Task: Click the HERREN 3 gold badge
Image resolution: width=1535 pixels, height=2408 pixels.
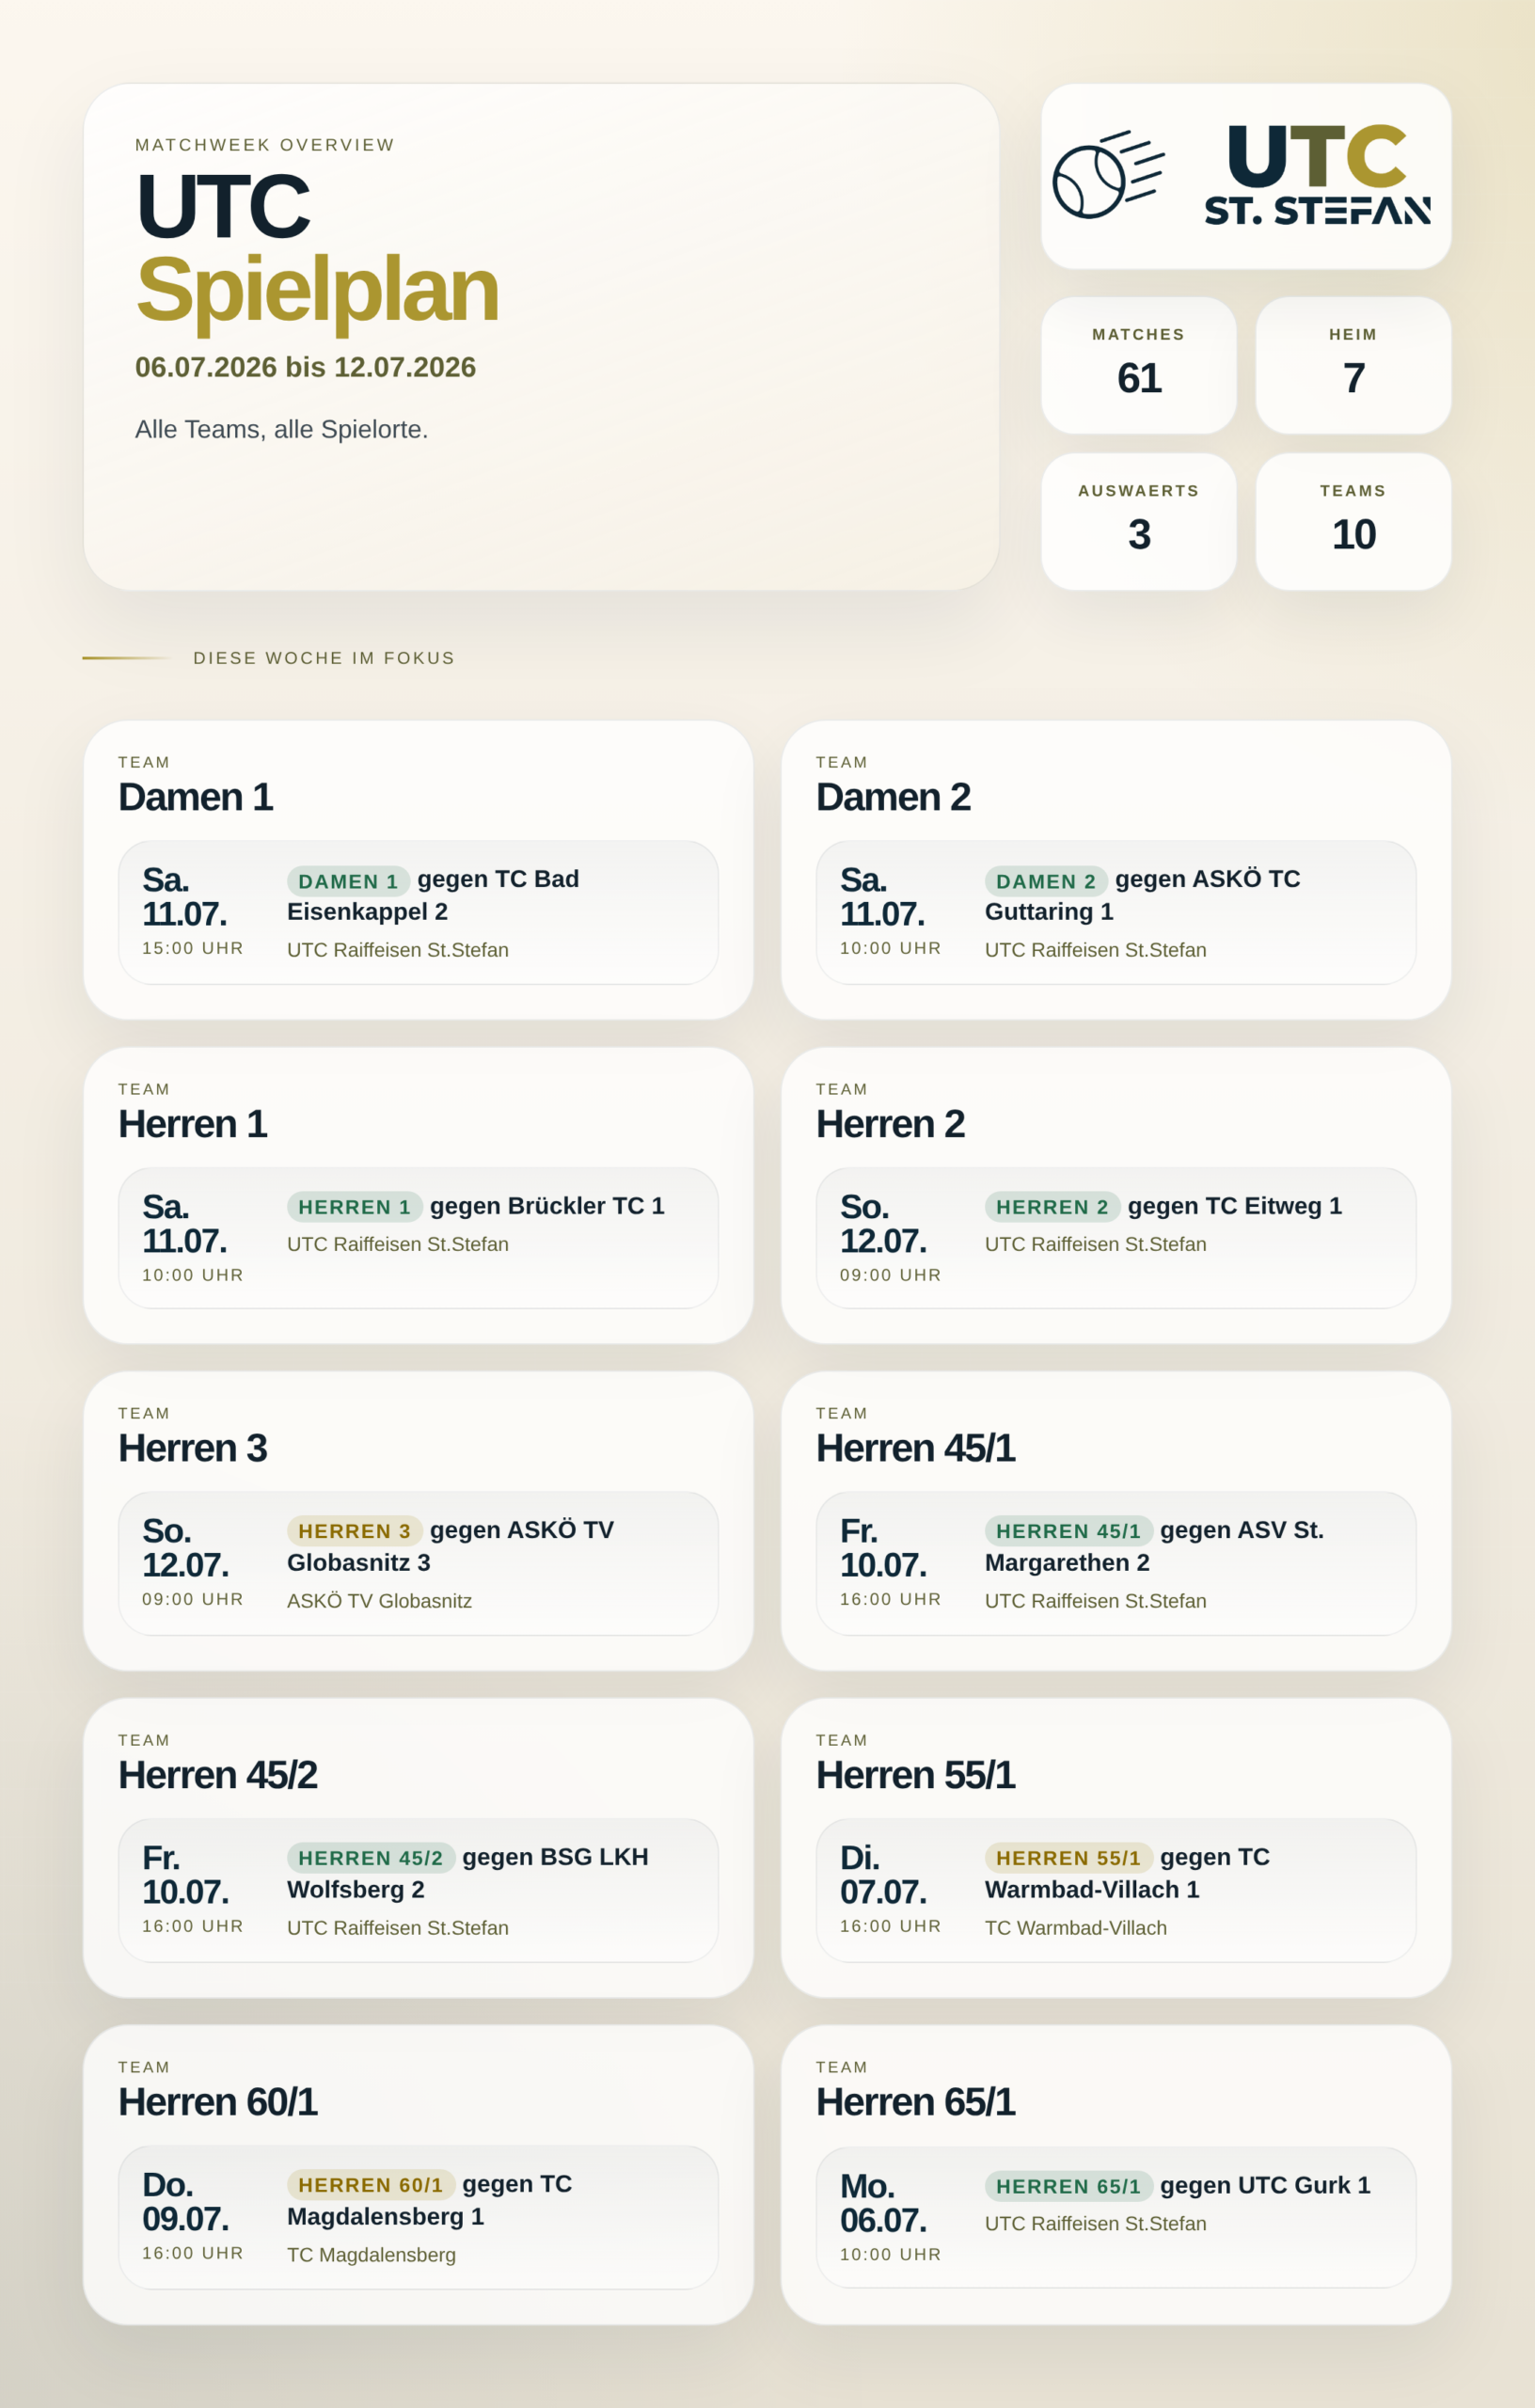Action: click(354, 1531)
